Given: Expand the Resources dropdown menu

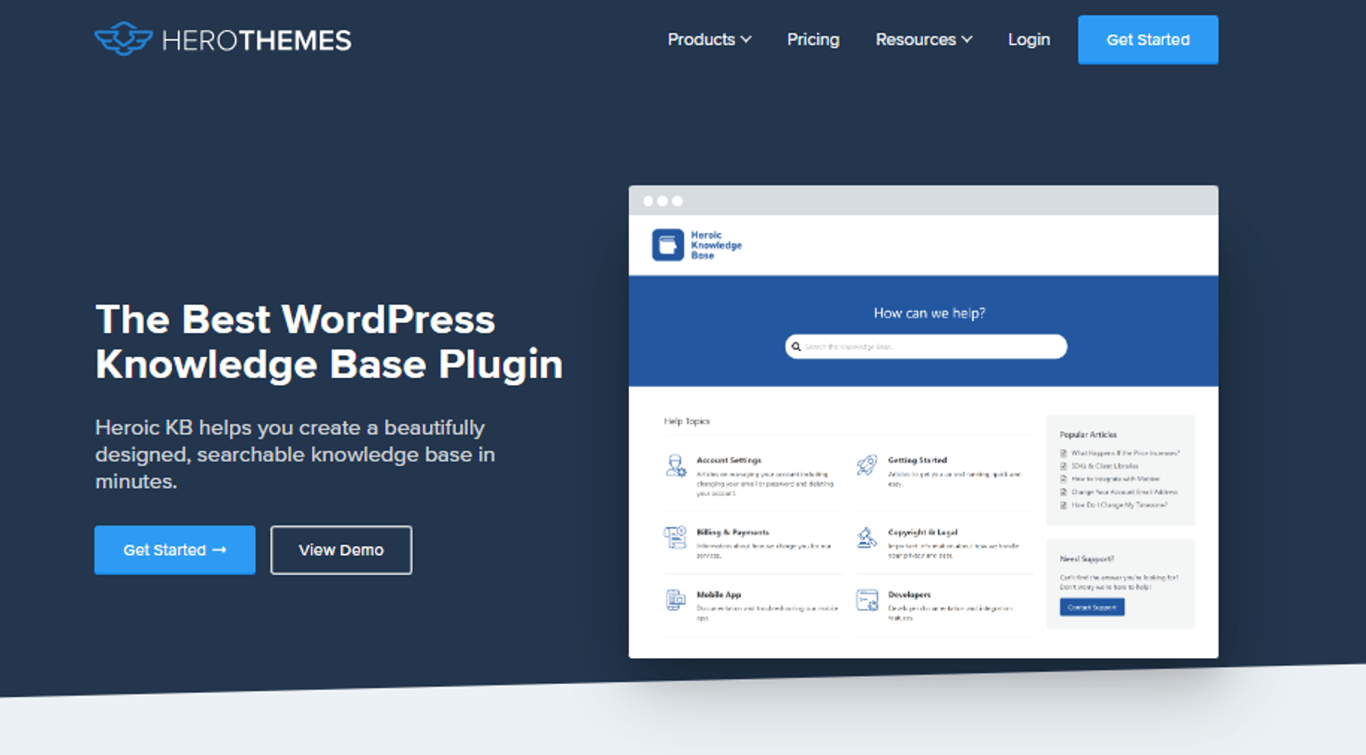Looking at the screenshot, I should click(924, 40).
